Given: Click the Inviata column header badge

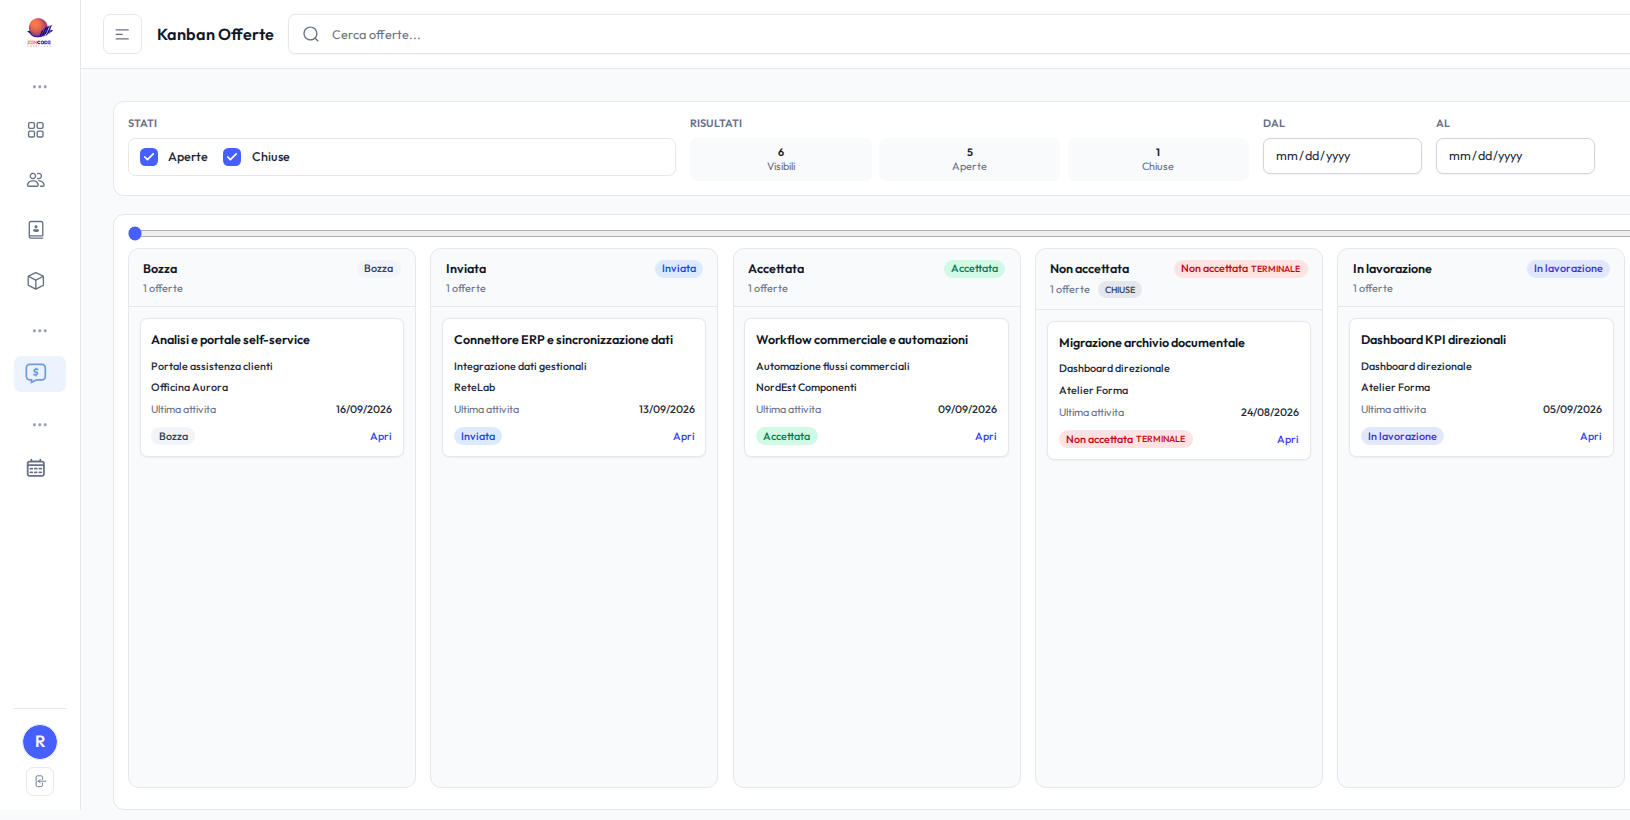Looking at the screenshot, I should 679,269.
